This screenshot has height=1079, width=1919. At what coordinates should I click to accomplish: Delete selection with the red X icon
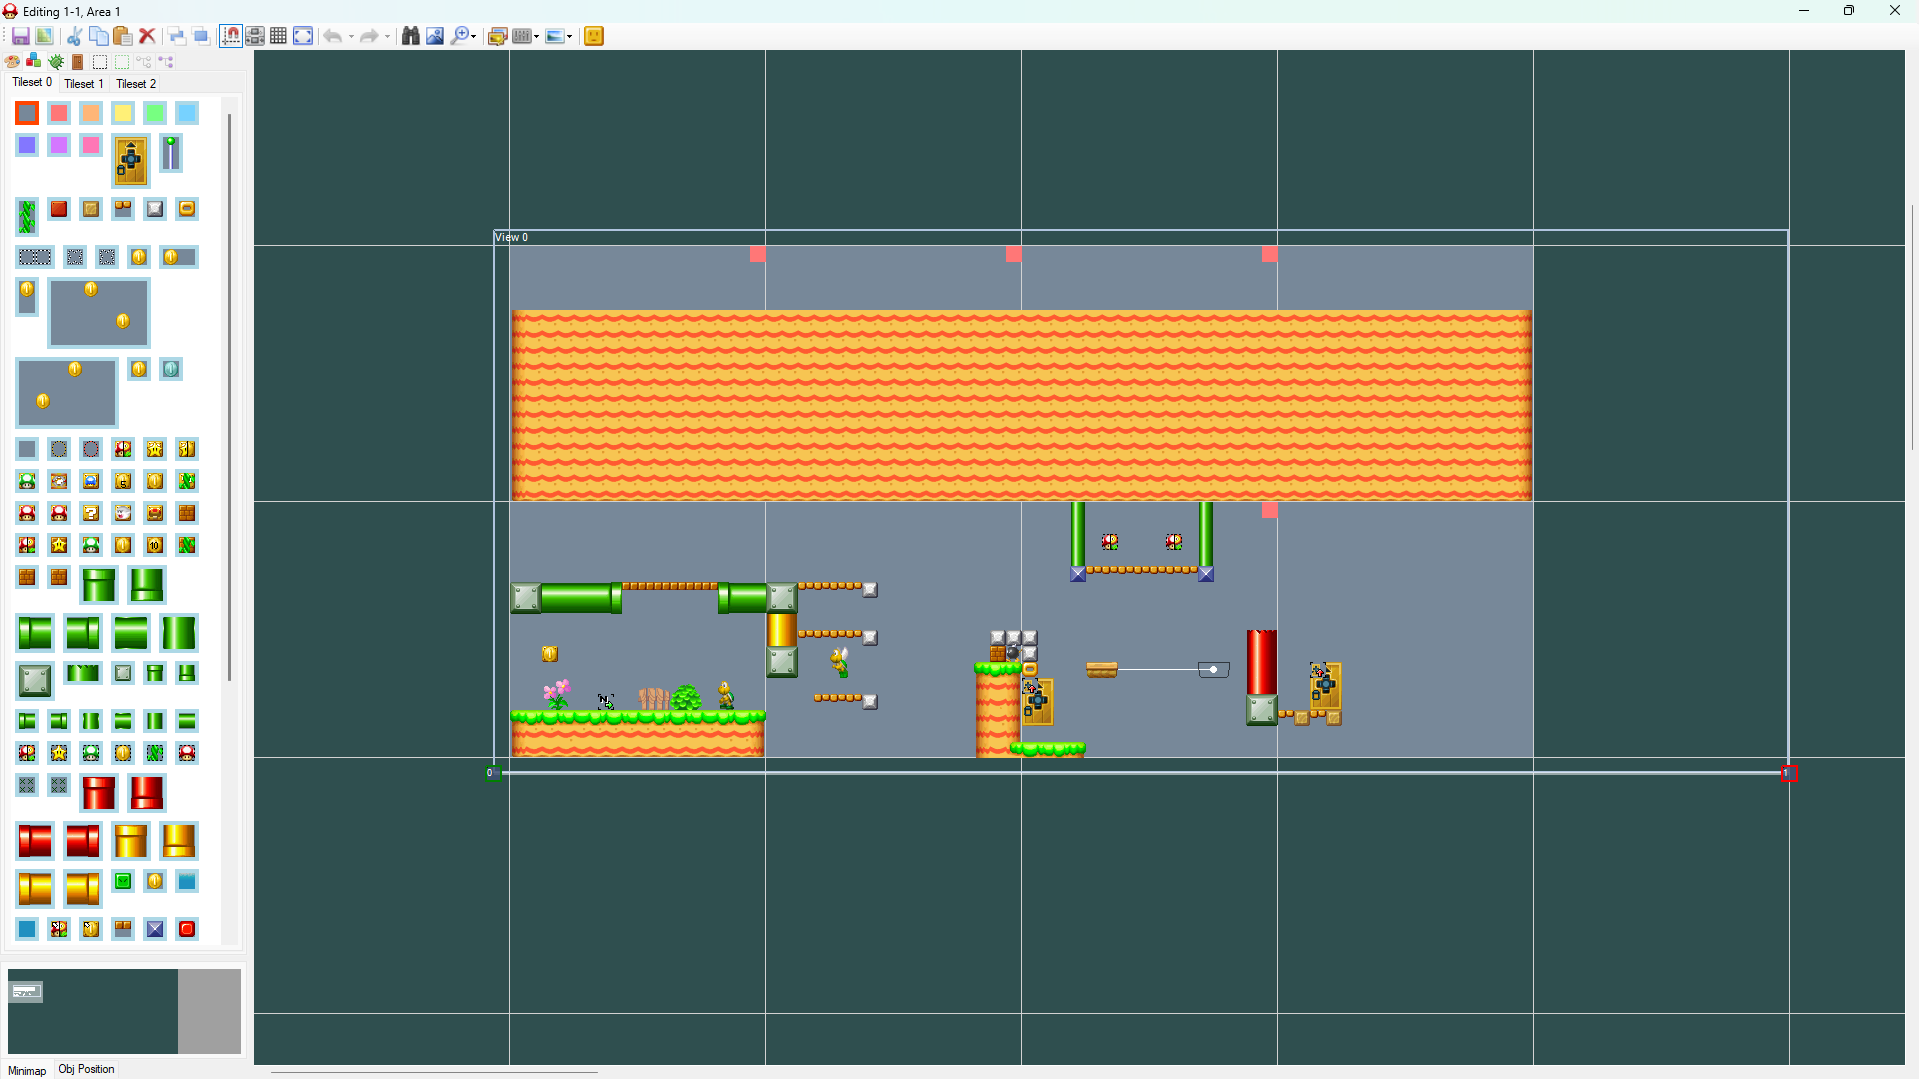(147, 36)
